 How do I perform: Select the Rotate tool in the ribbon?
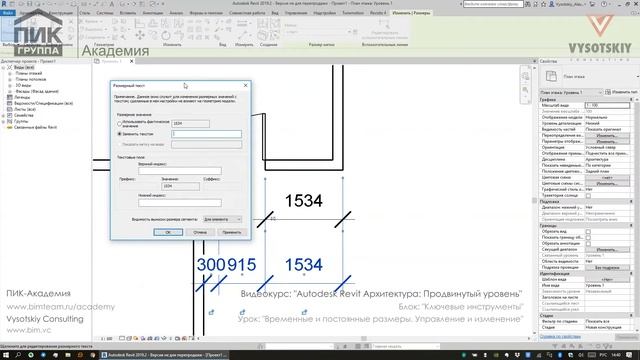[x=166, y=36]
